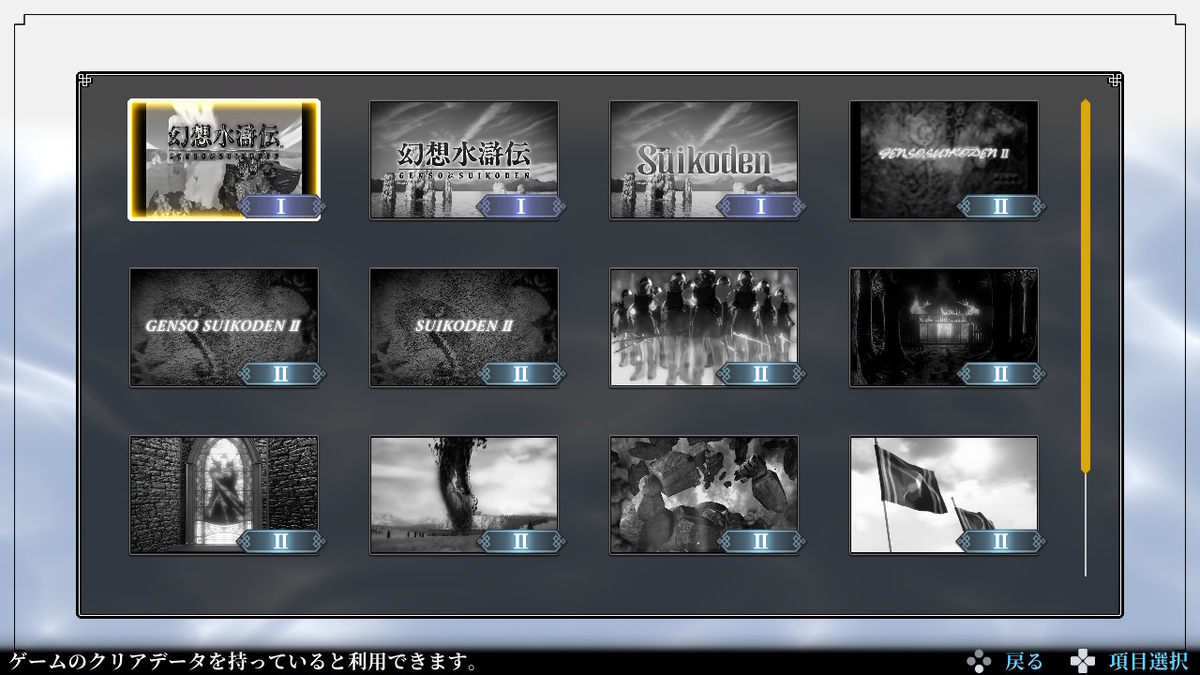Screen dimensions: 1200x675
Task: Click the I badge on Suikoden thumbnail
Action: 761,206
